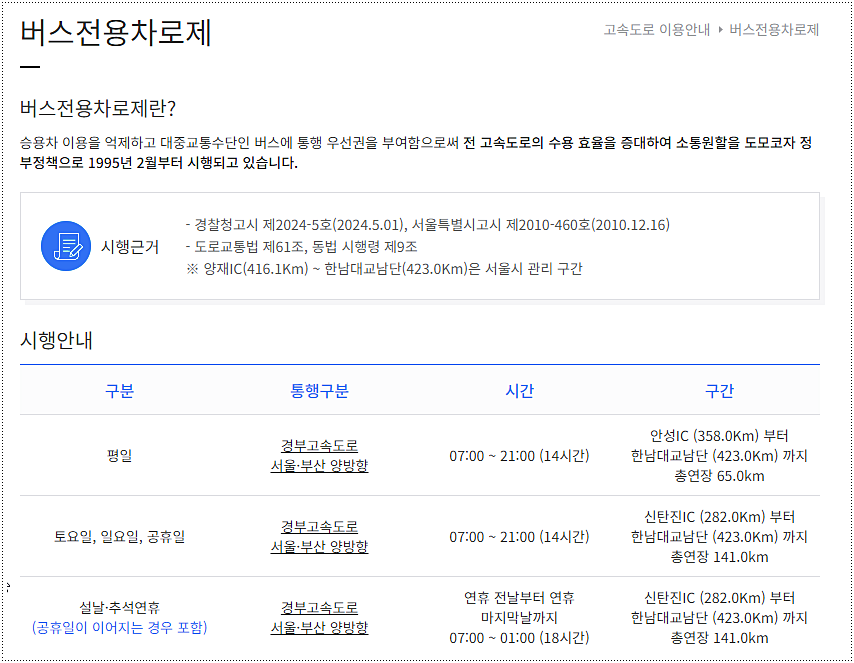Click the 설날·추석연휴 row label
The image size is (854, 663).
pyautogui.click(x=119, y=607)
